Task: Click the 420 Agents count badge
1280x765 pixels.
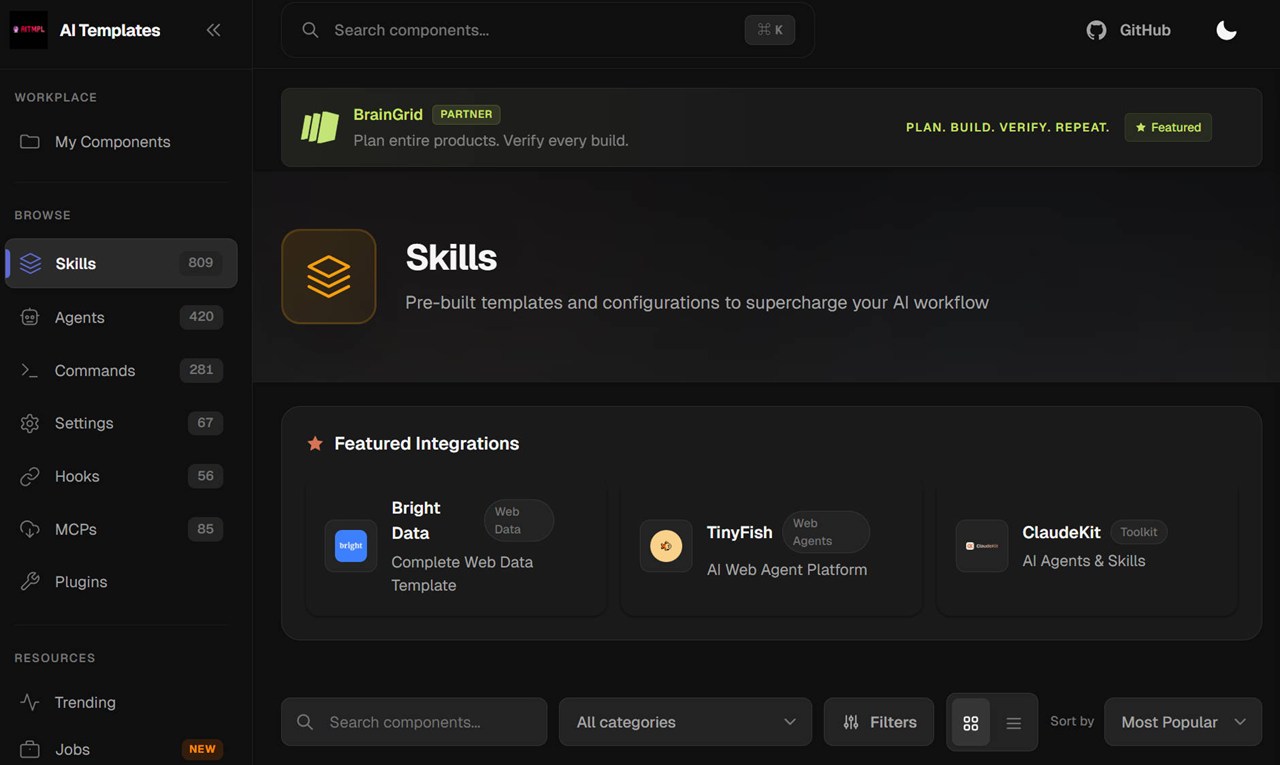Action: tap(201, 317)
